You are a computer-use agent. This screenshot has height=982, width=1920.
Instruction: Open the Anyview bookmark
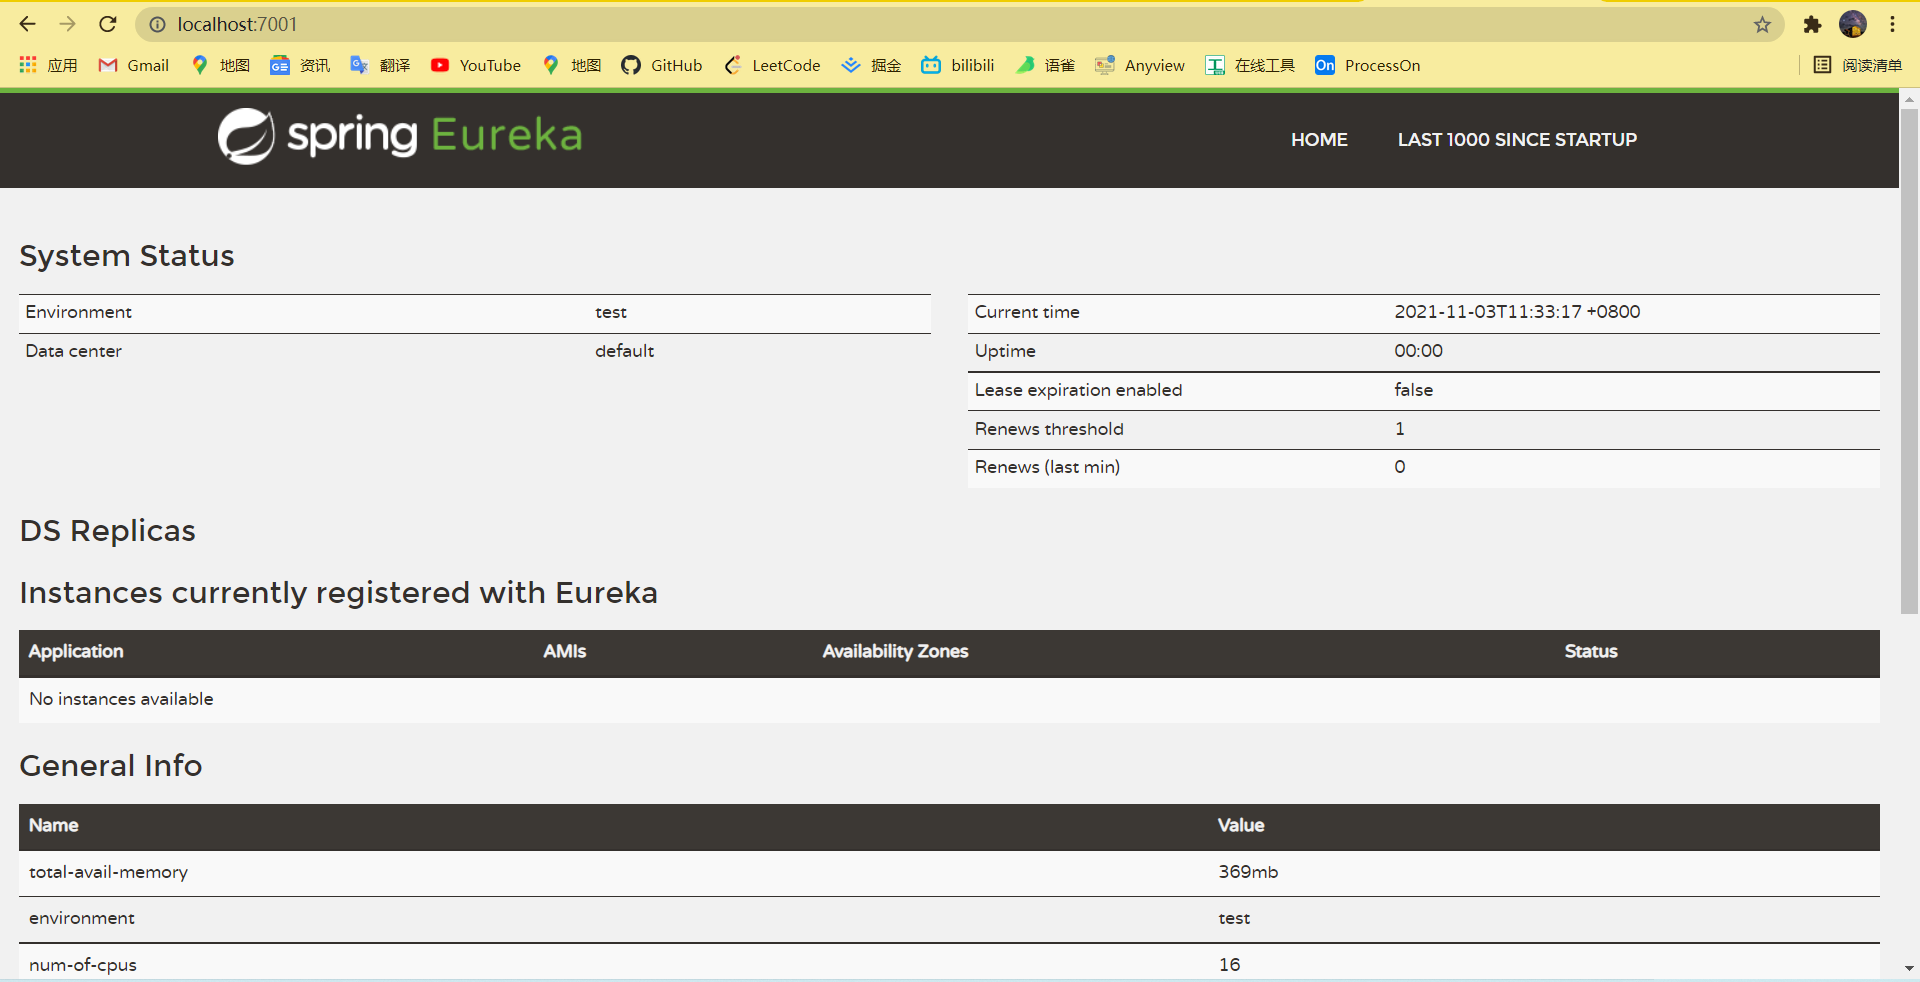tap(1140, 65)
